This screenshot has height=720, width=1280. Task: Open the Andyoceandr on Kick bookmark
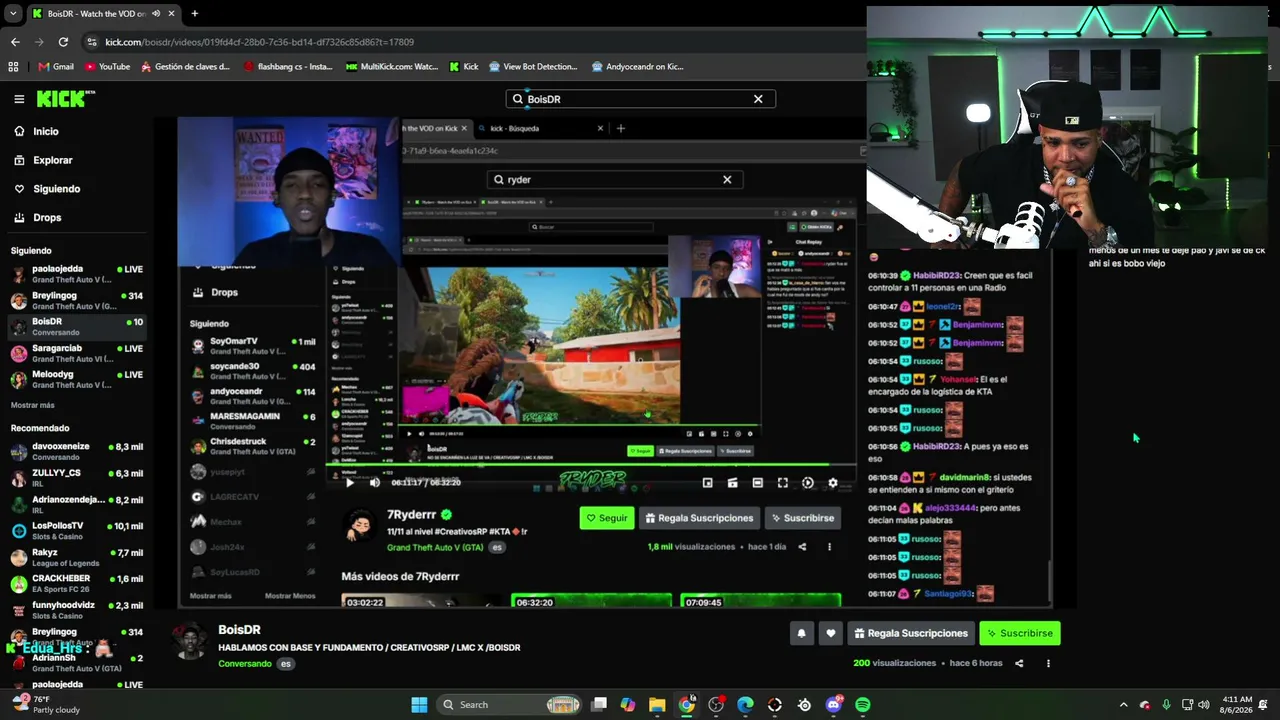point(637,67)
